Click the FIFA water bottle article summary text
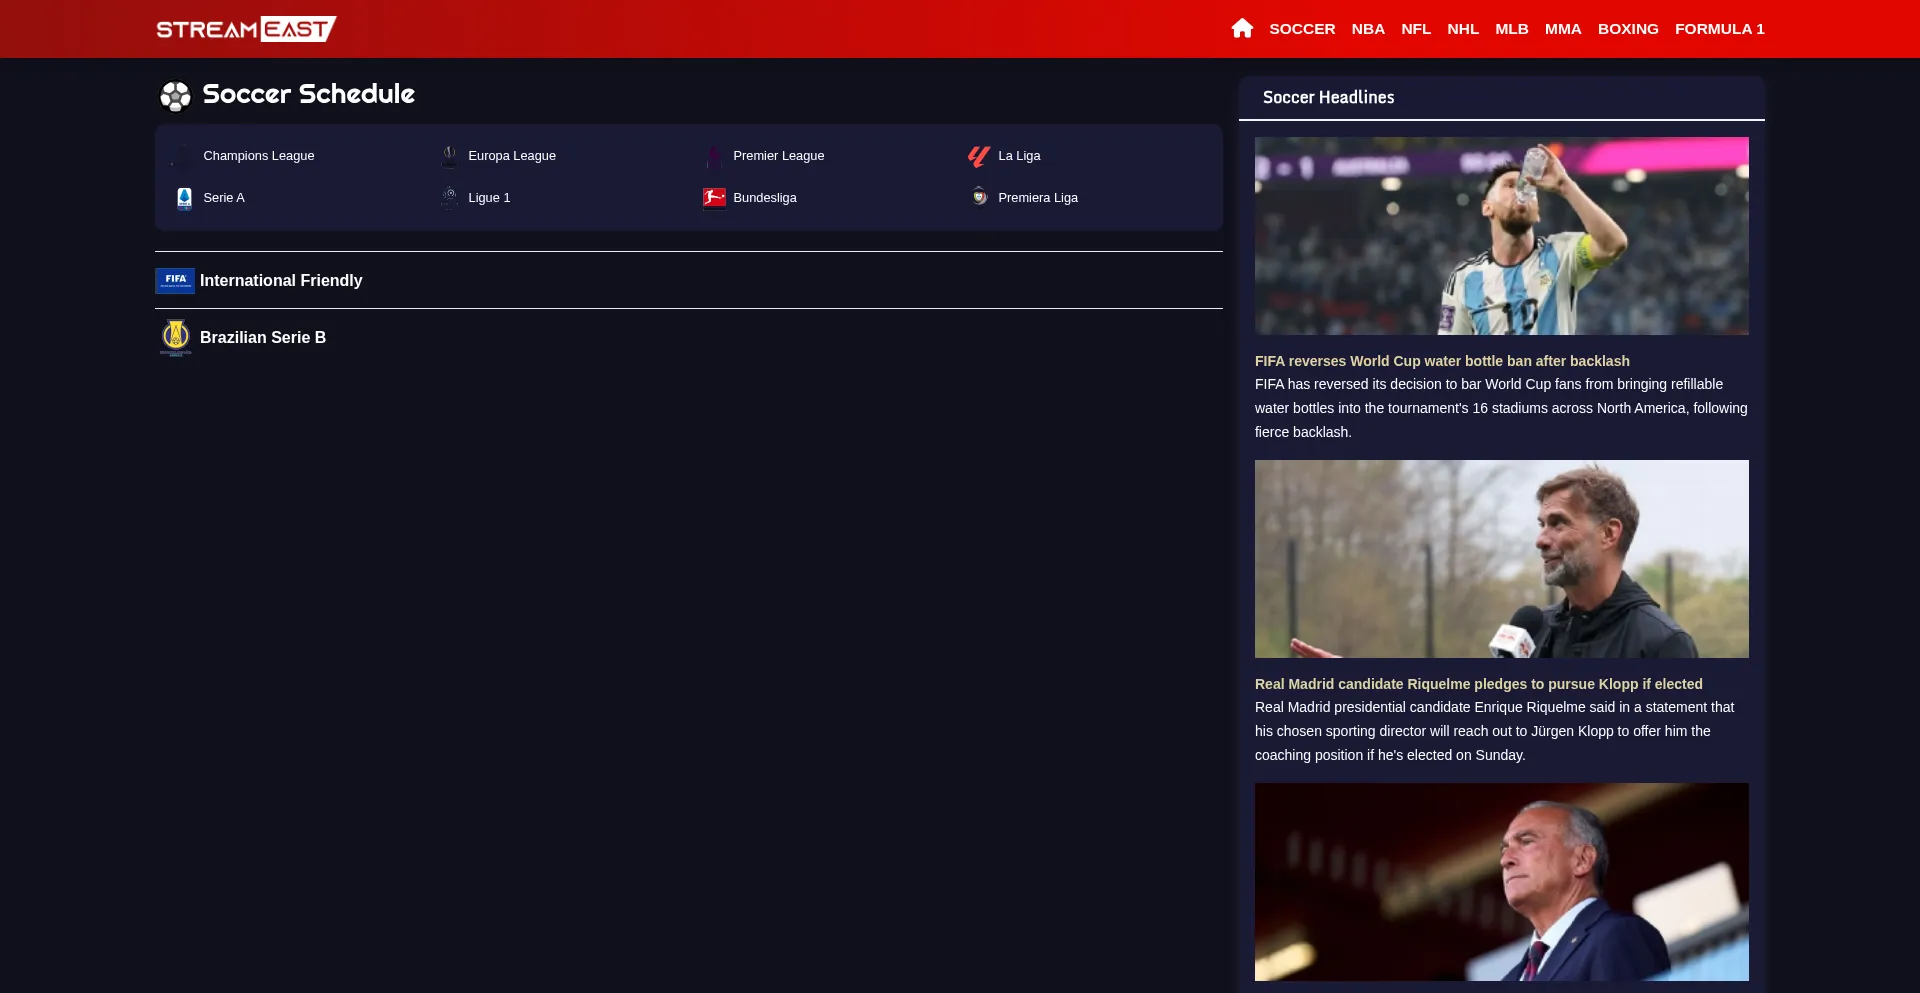 coord(1501,408)
